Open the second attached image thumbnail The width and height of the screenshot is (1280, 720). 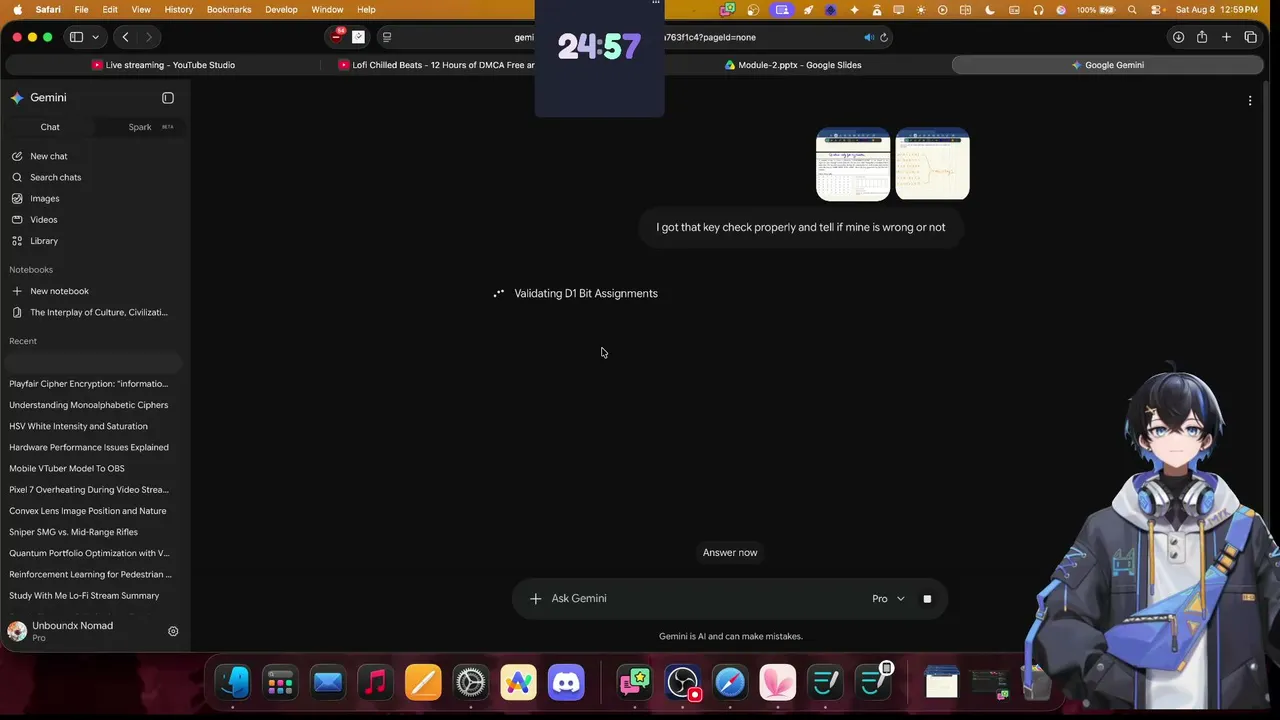tap(933, 164)
